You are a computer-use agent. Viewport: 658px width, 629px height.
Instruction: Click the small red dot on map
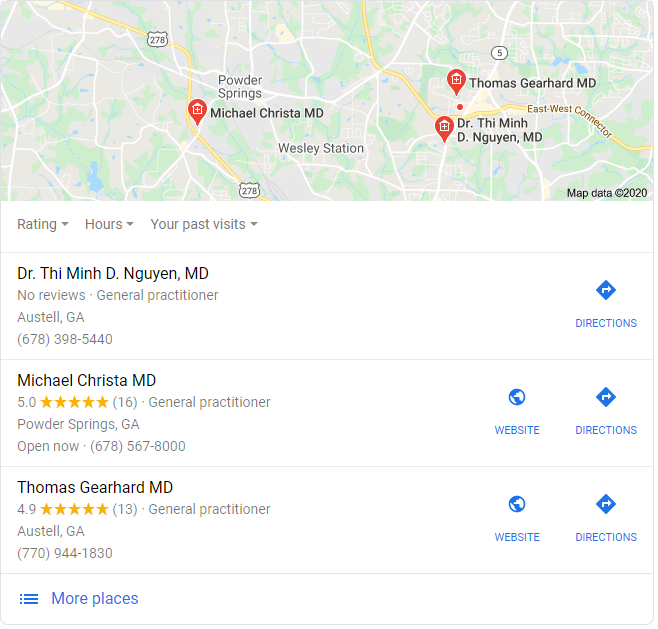click(460, 107)
